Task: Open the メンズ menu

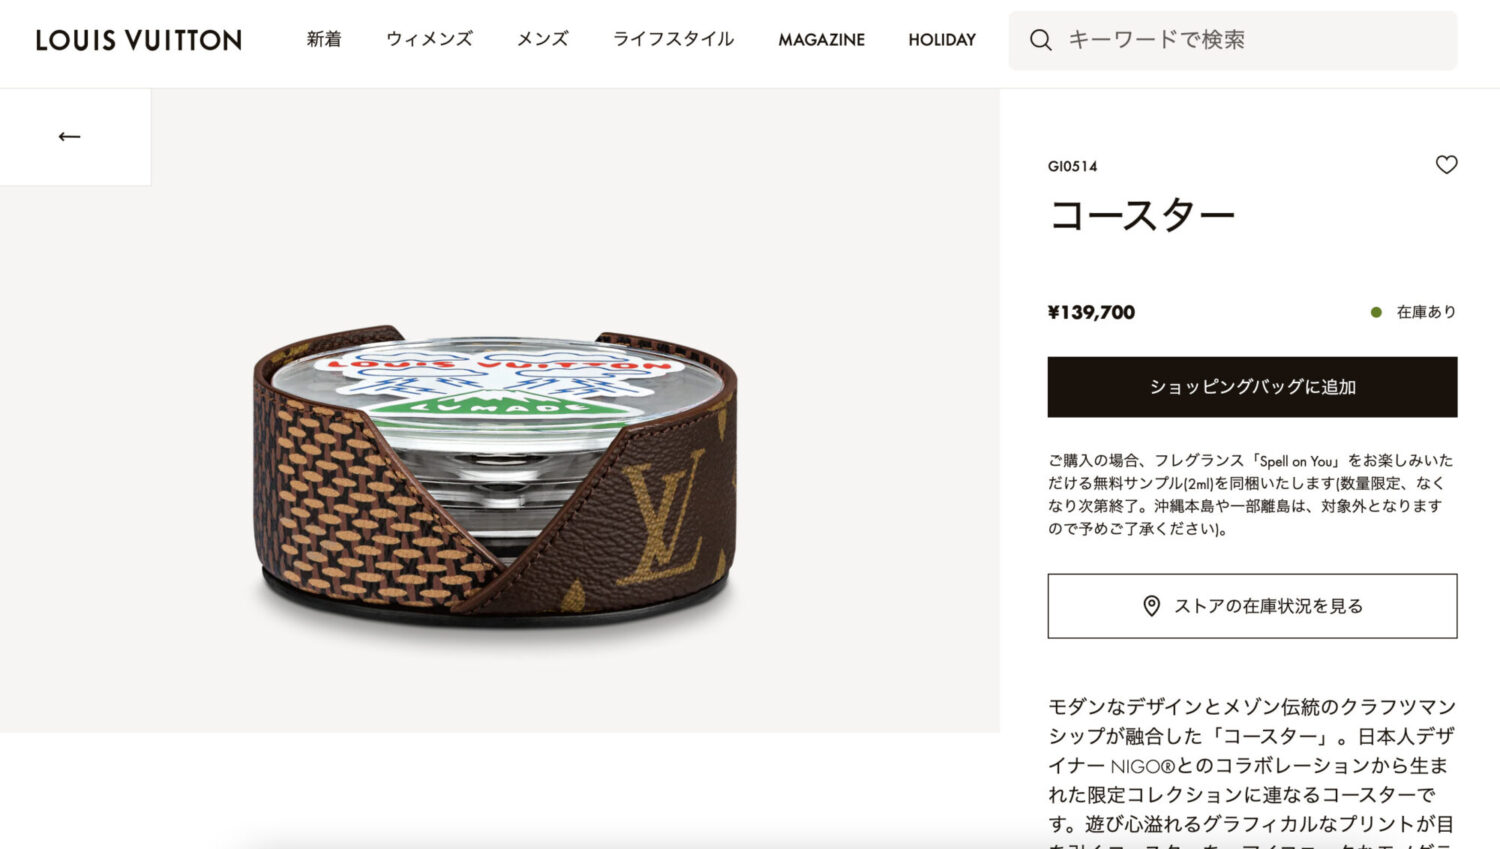Action: [542, 39]
